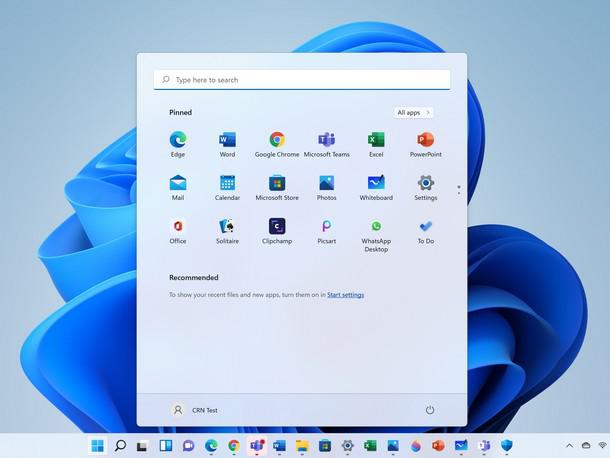The height and width of the screenshot is (458, 610).
Task: Open Microsoft Store pinned app
Action: (277, 183)
